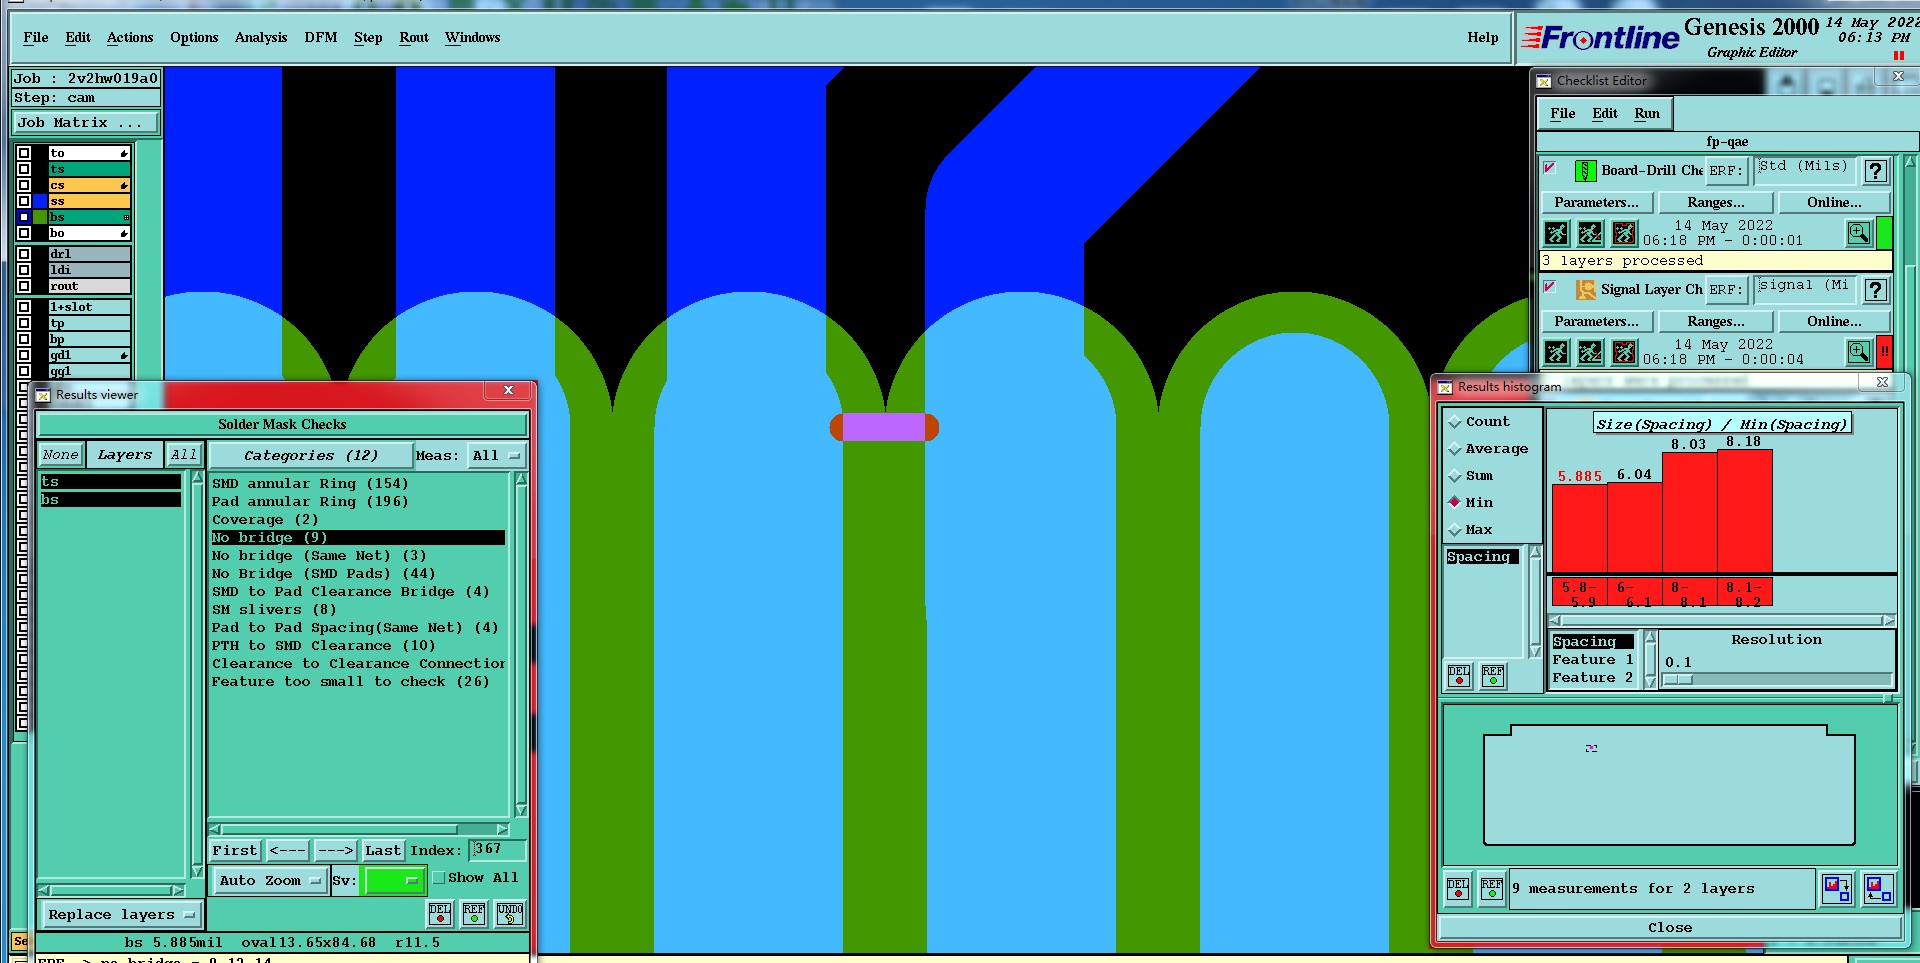Click red-outlined runner icon in Board-Drill row

[1624, 234]
